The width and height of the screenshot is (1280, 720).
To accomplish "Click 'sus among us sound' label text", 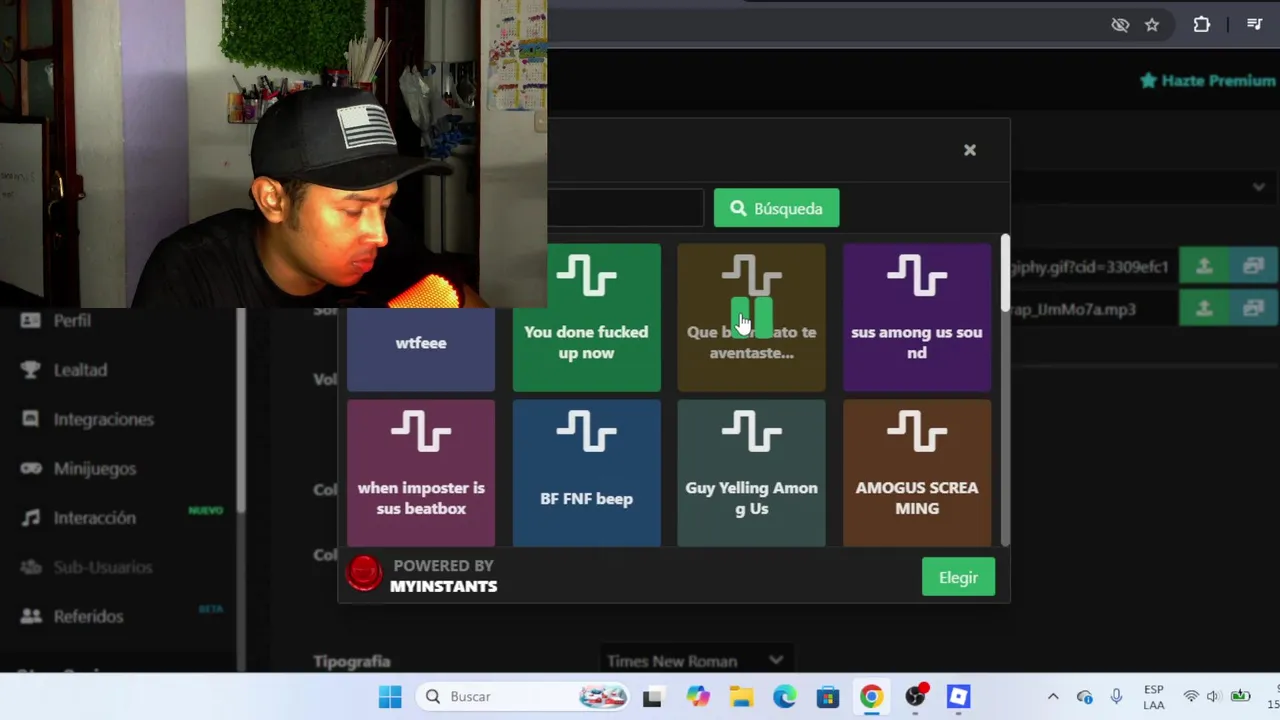I will click(x=917, y=342).
